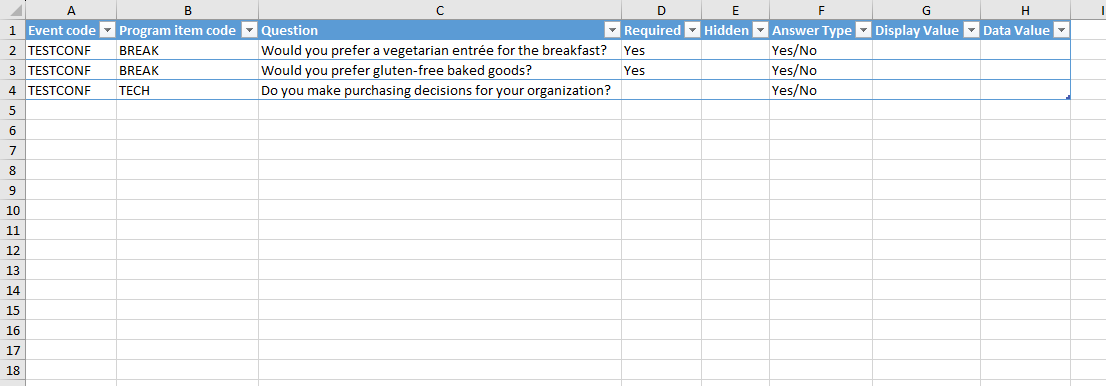Screen dimensions: 1106x386
Task: Select the vegetarian entrée question cell
Action: (x=440, y=51)
